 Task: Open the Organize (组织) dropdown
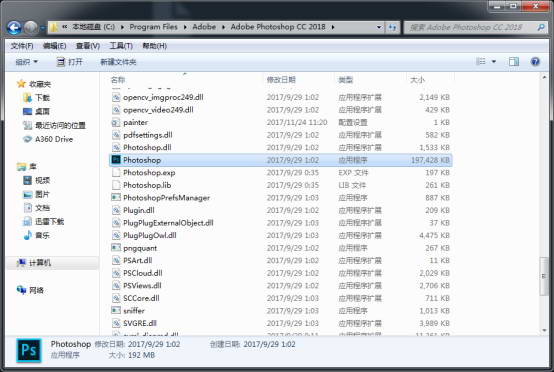(26, 62)
